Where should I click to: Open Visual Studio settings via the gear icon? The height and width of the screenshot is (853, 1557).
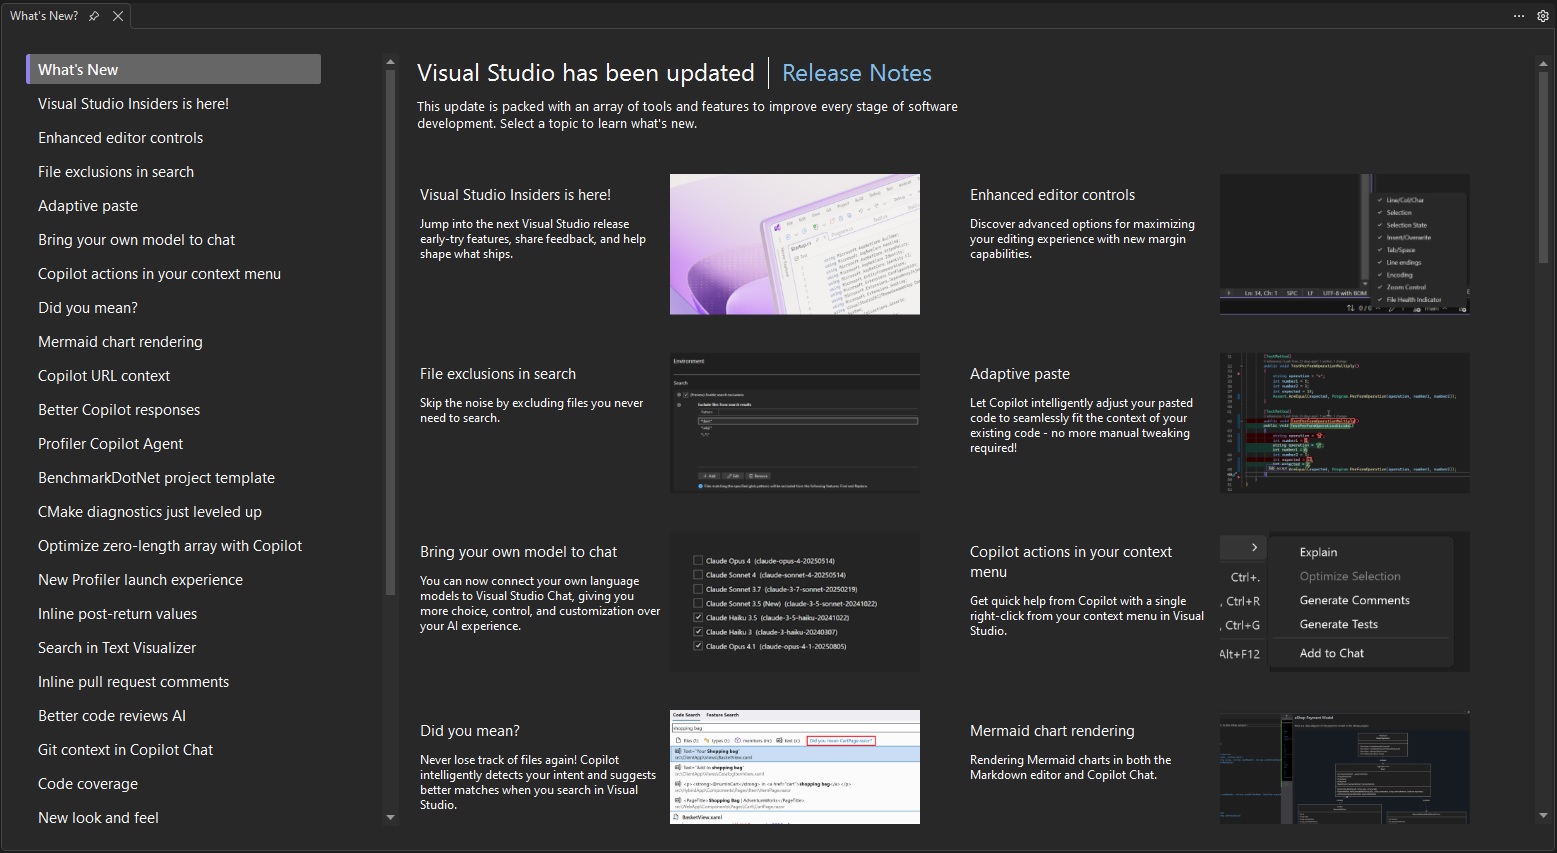point(1543,15)
